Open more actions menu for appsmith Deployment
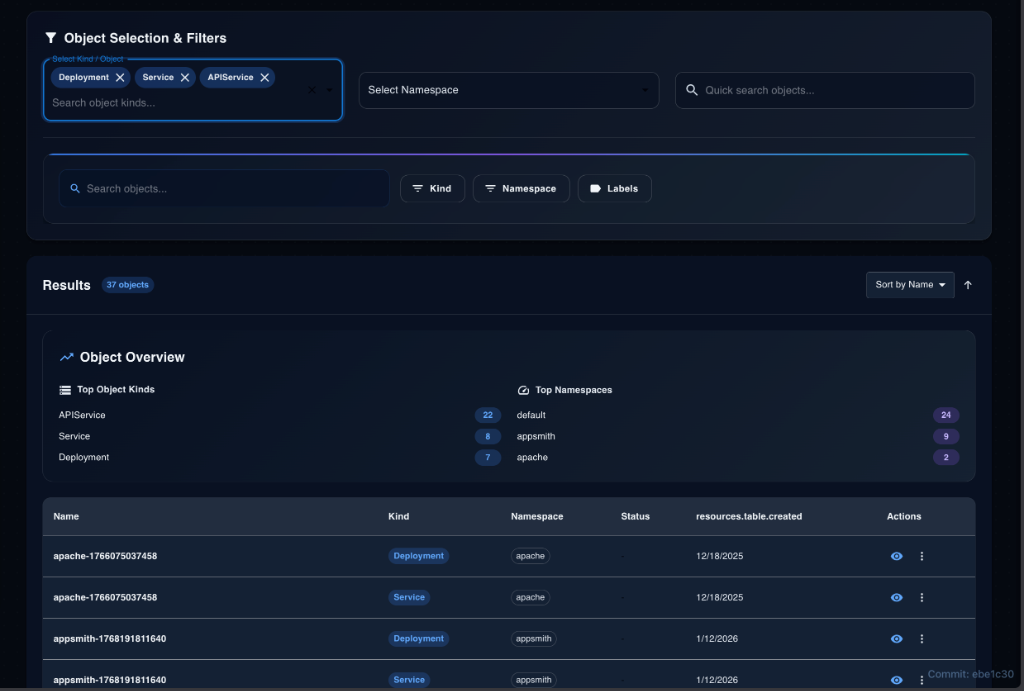The width and height of the screenshot is (1024, 691). tap(922, 638)
